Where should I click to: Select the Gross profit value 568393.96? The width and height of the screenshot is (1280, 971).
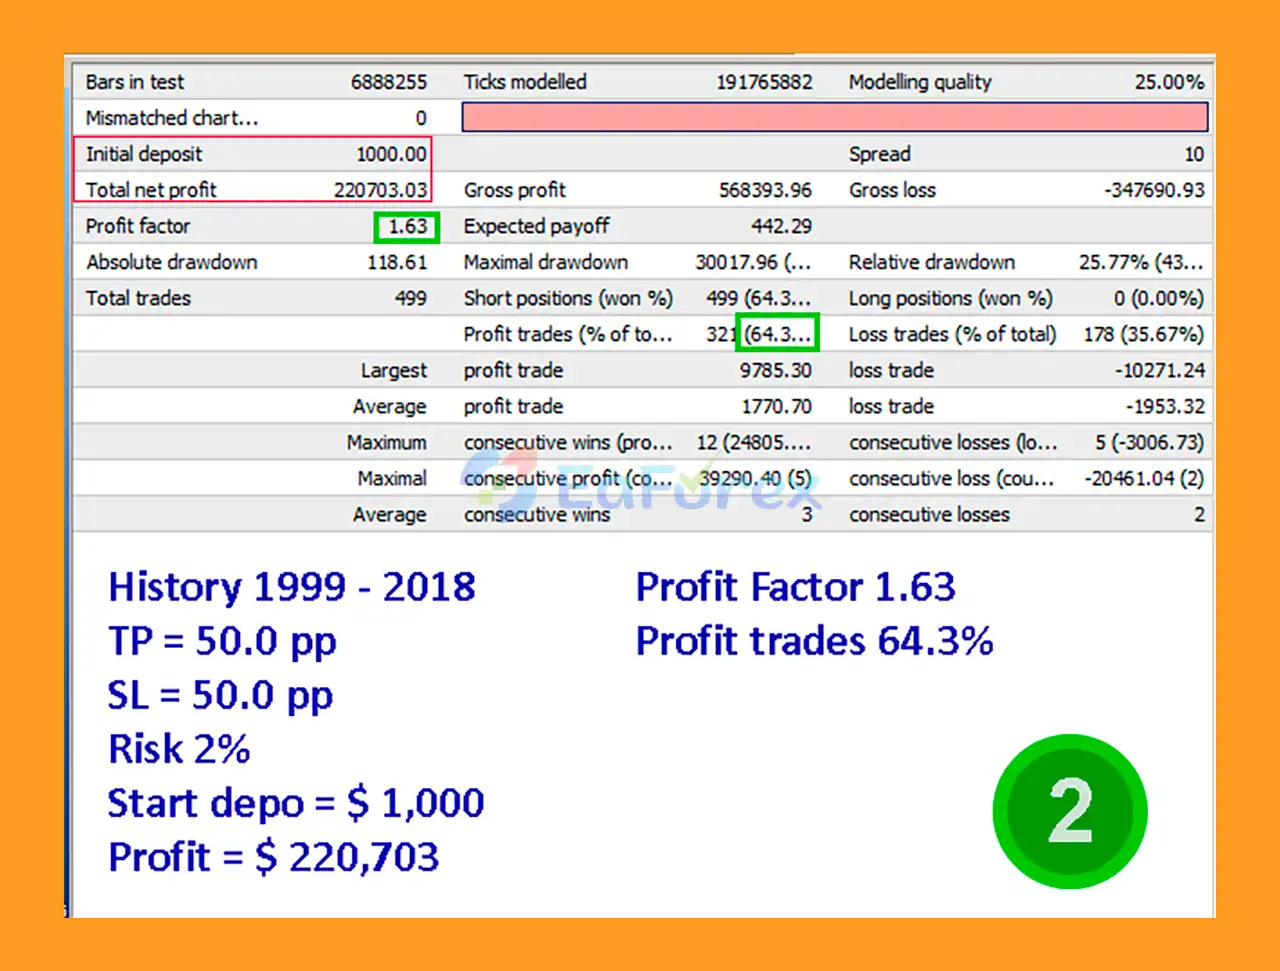click(765, 190)
